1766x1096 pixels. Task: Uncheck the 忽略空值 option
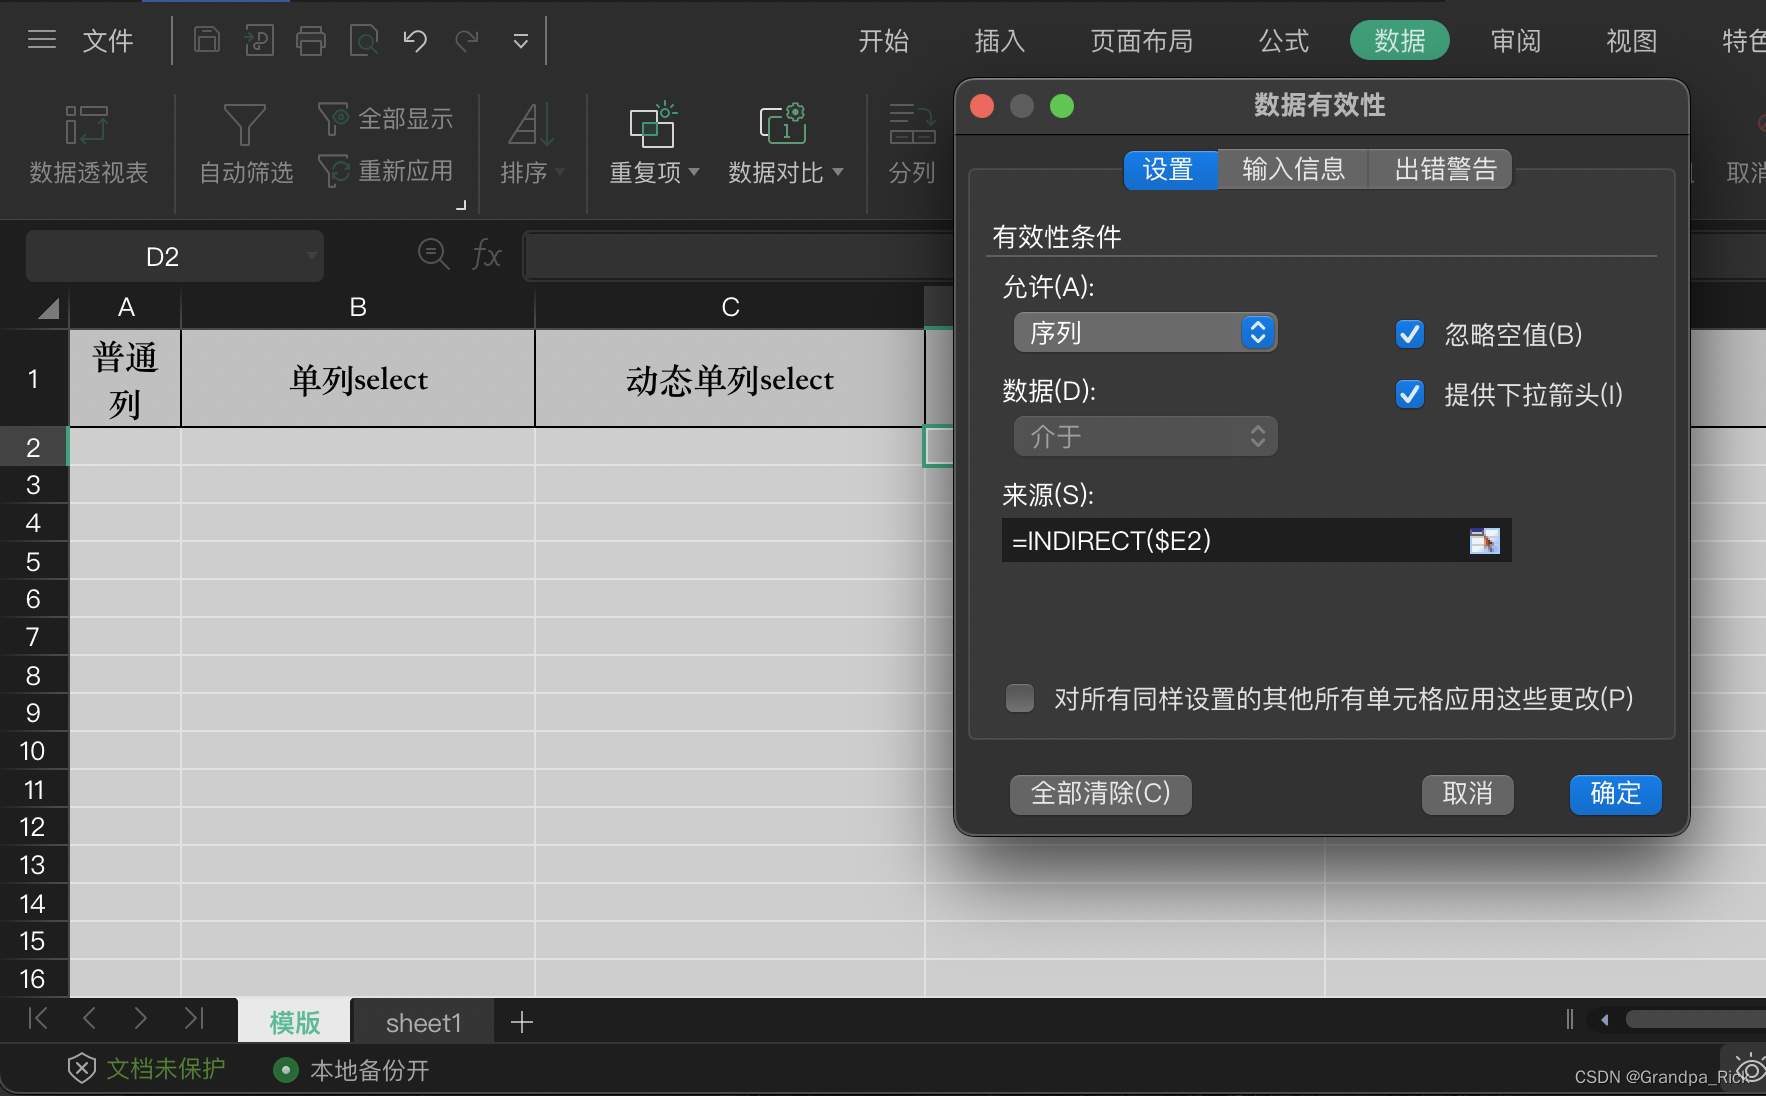pyautogui.click(x=1410, y=334)
